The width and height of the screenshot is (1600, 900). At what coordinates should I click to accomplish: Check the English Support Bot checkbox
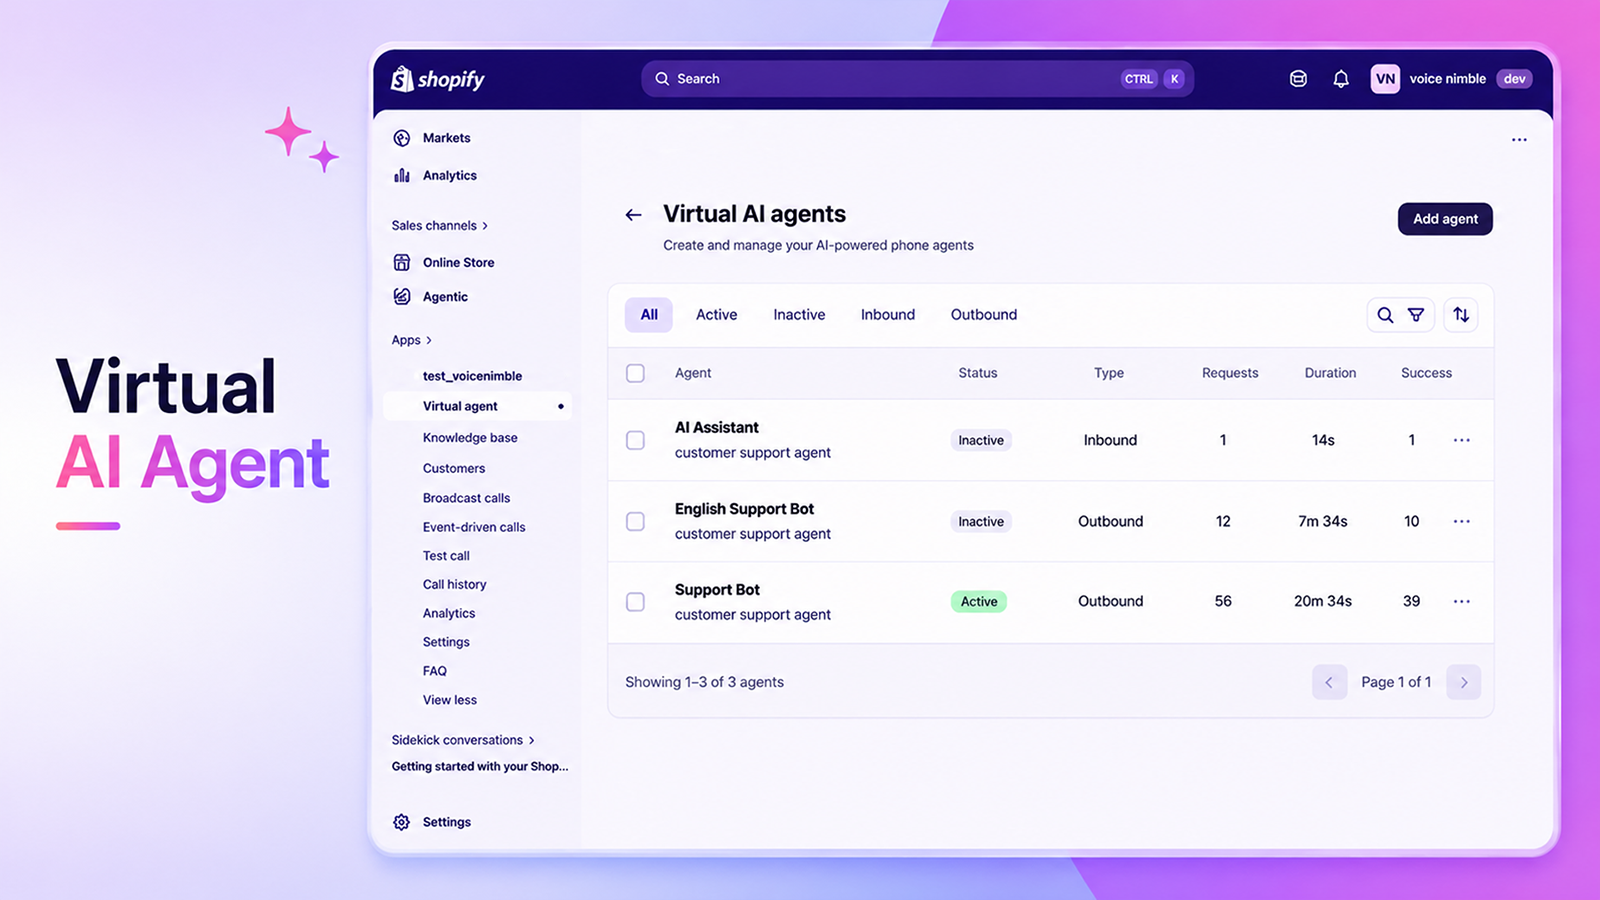click(635, 521)
